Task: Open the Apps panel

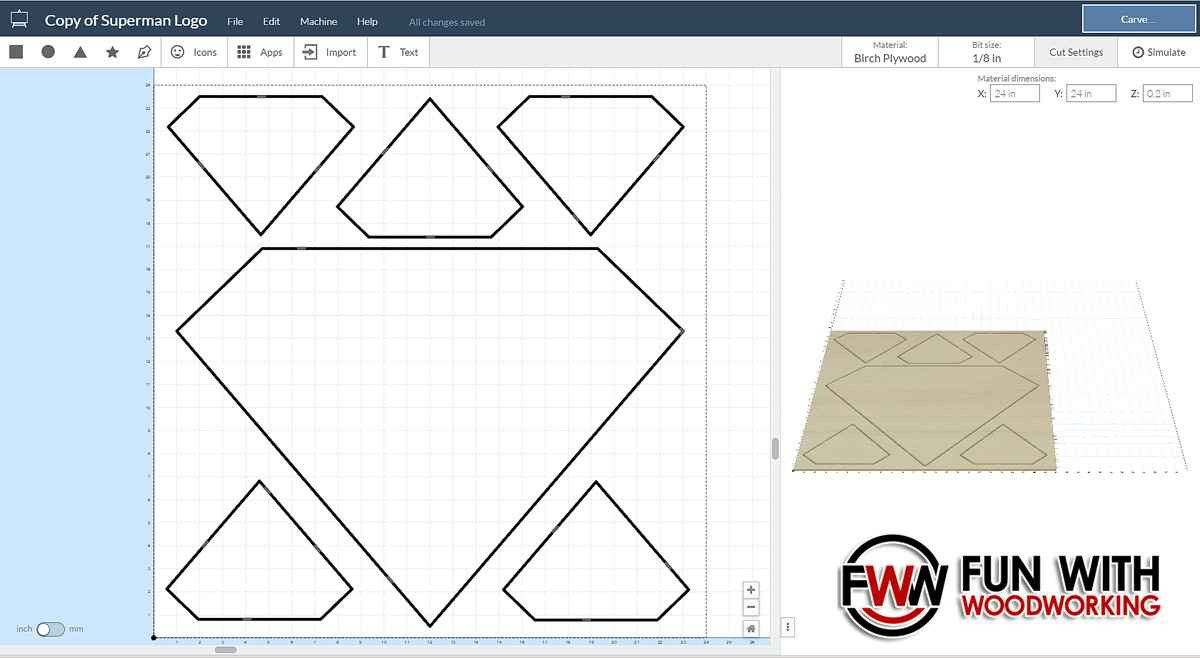Action: 260,52
